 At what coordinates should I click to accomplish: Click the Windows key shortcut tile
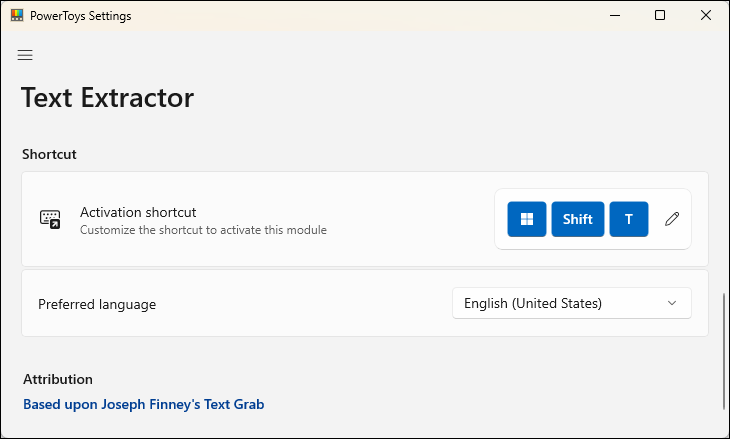[x=527, y=219]
